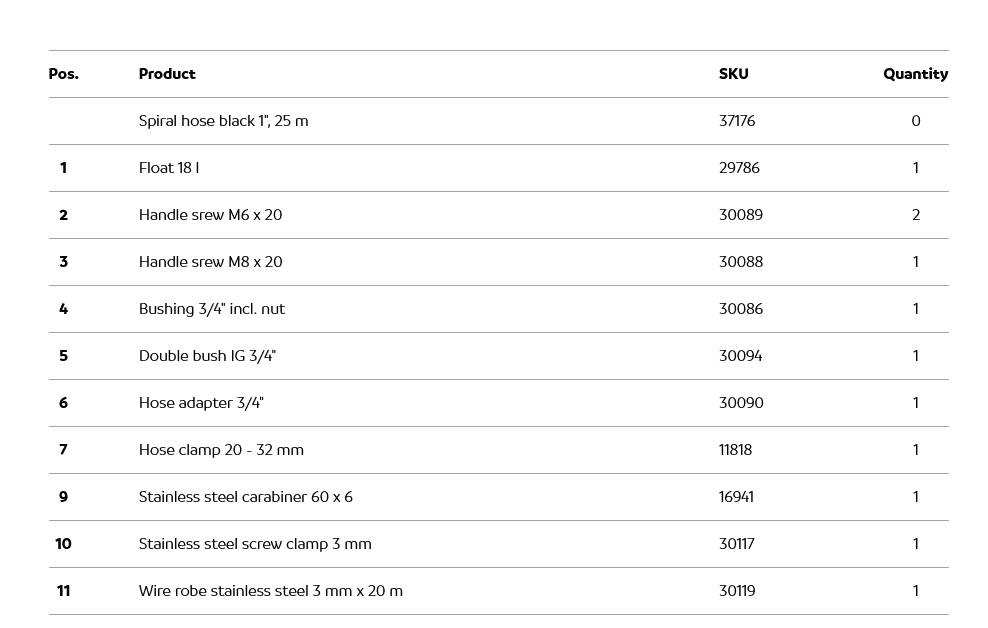Click the Pos. column header
988x628 pixels.
click(x=63, y=74)
